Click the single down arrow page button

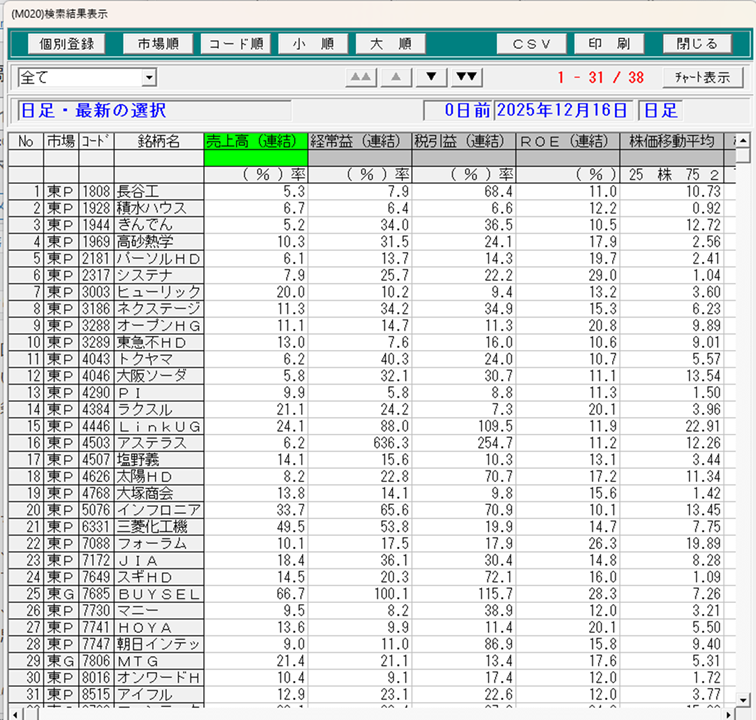coord(431,77)
